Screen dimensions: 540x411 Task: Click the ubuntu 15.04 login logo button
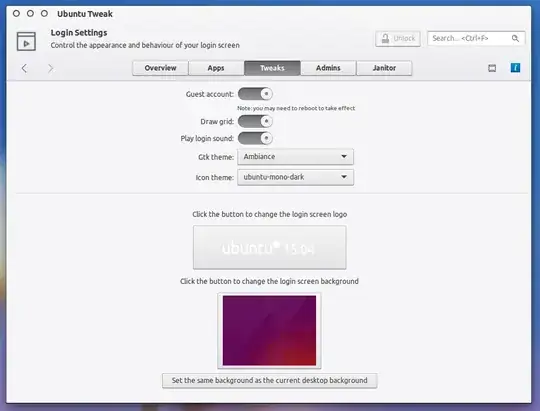tap(270, 247)
